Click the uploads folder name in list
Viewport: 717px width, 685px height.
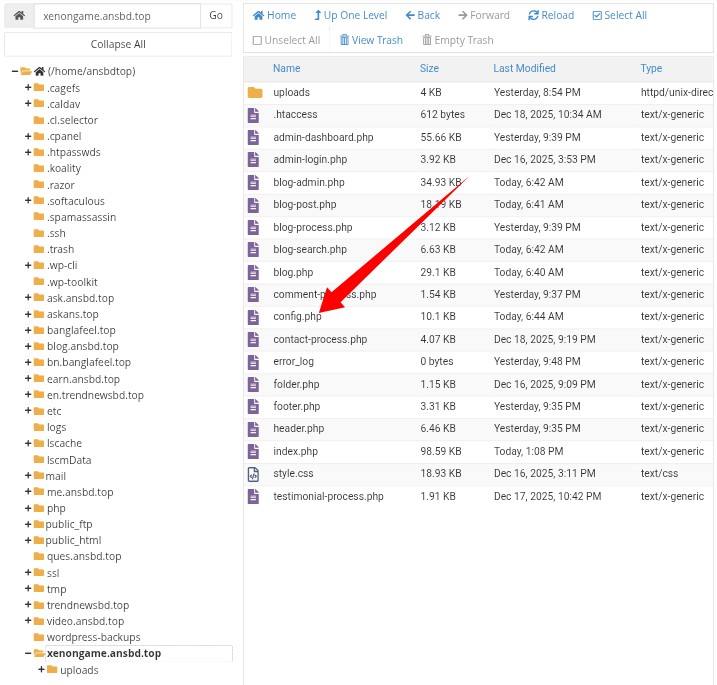click(291, 92)
